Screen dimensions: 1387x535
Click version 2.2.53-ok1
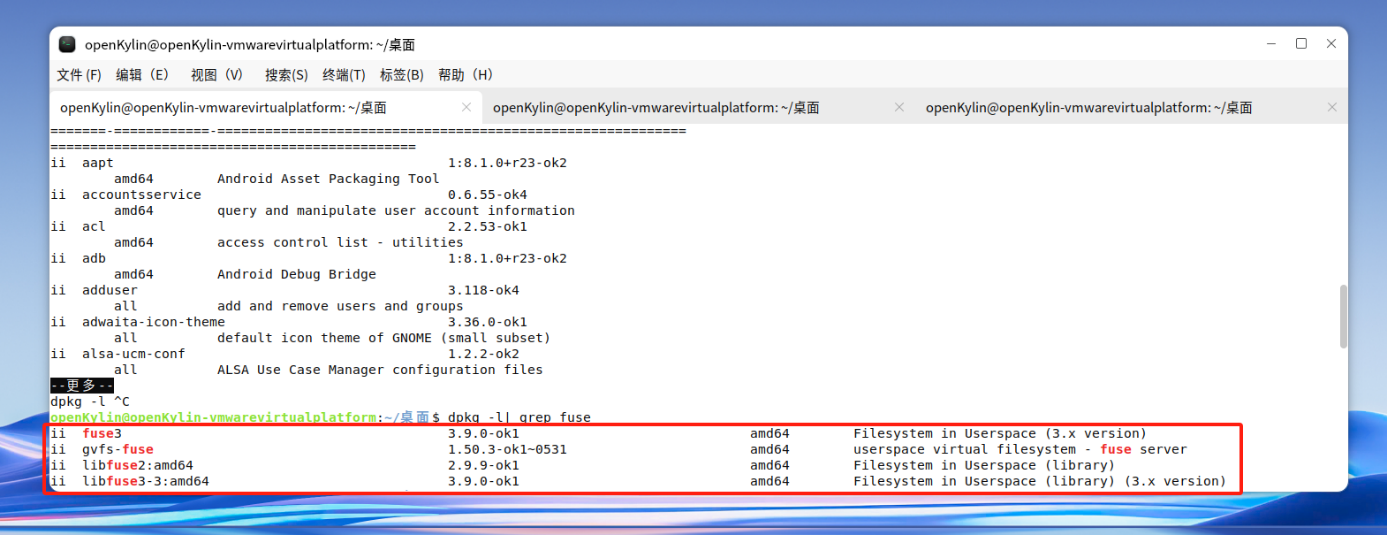[488, 226]
